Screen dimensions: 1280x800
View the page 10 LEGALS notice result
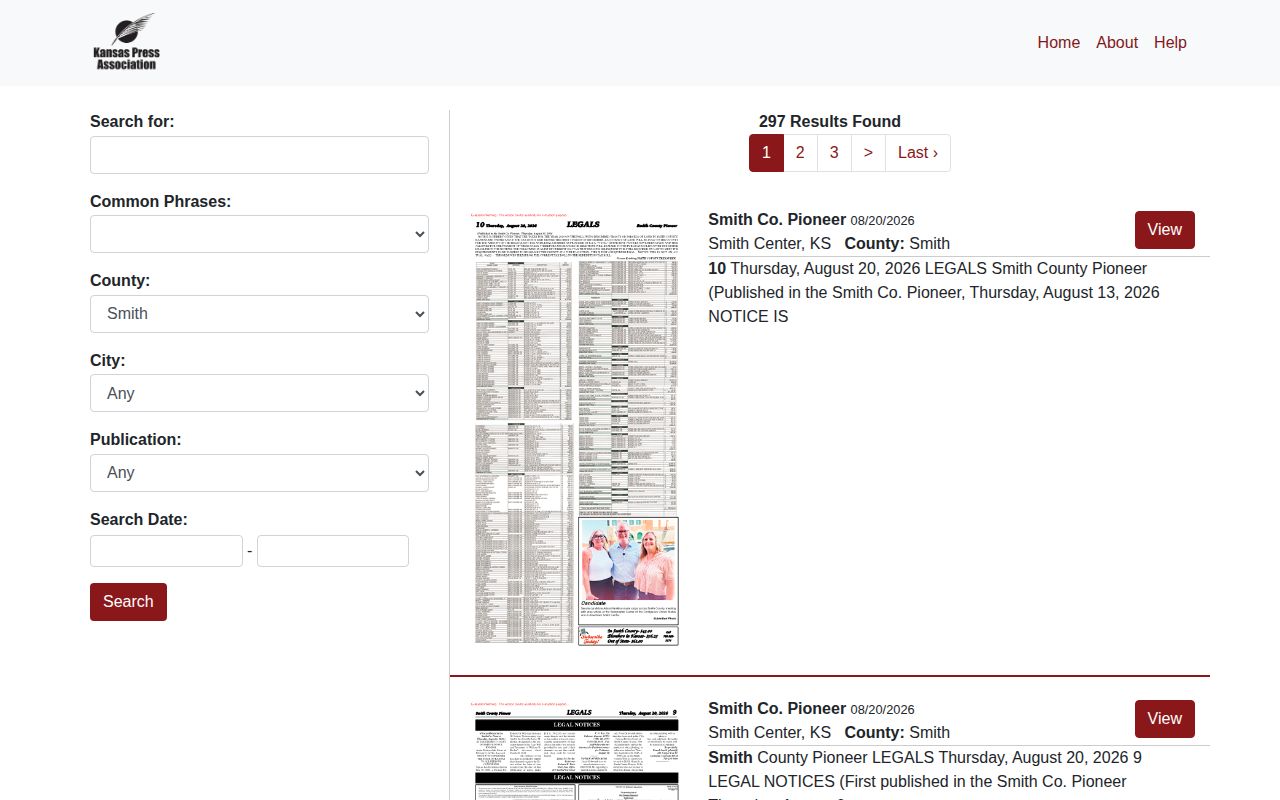click(x=1165, y=230)
